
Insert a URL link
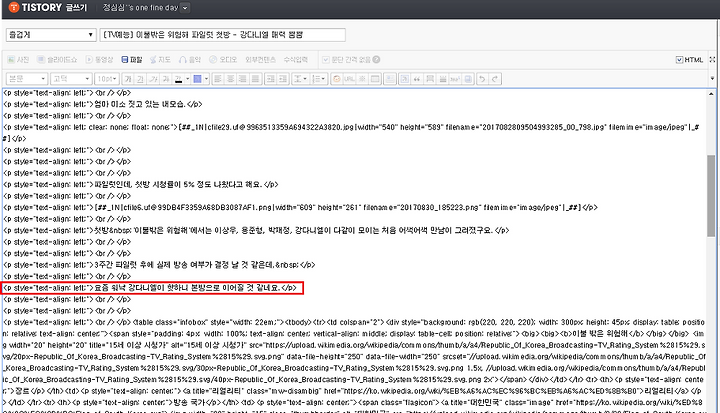(349, 79)
